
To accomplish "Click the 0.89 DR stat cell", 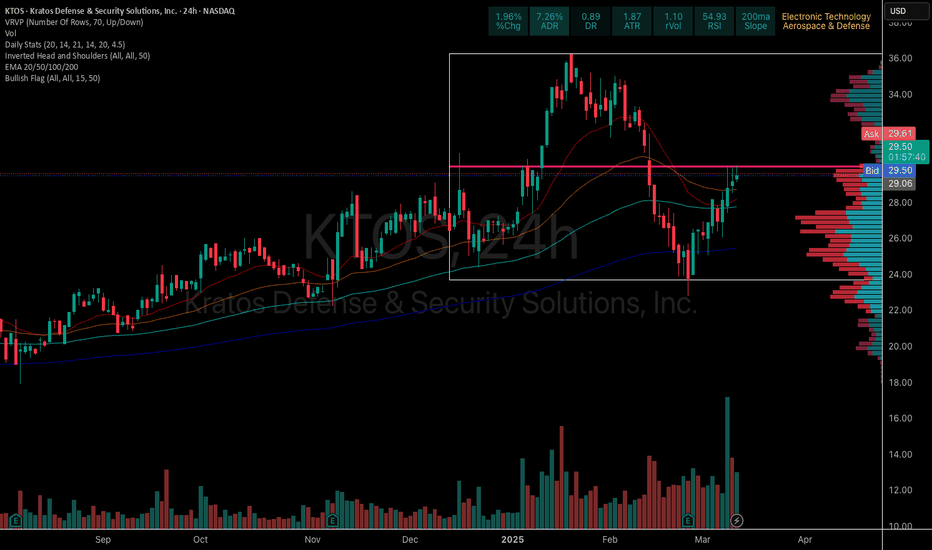I will coord(591,21).
